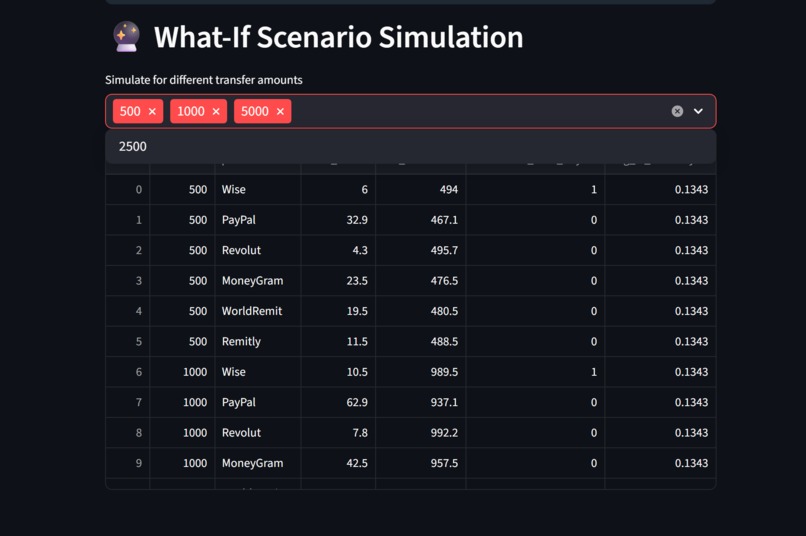Screen dimensions: 806x536
Task: Click the fee value 11.5
Action: point(357,341)
